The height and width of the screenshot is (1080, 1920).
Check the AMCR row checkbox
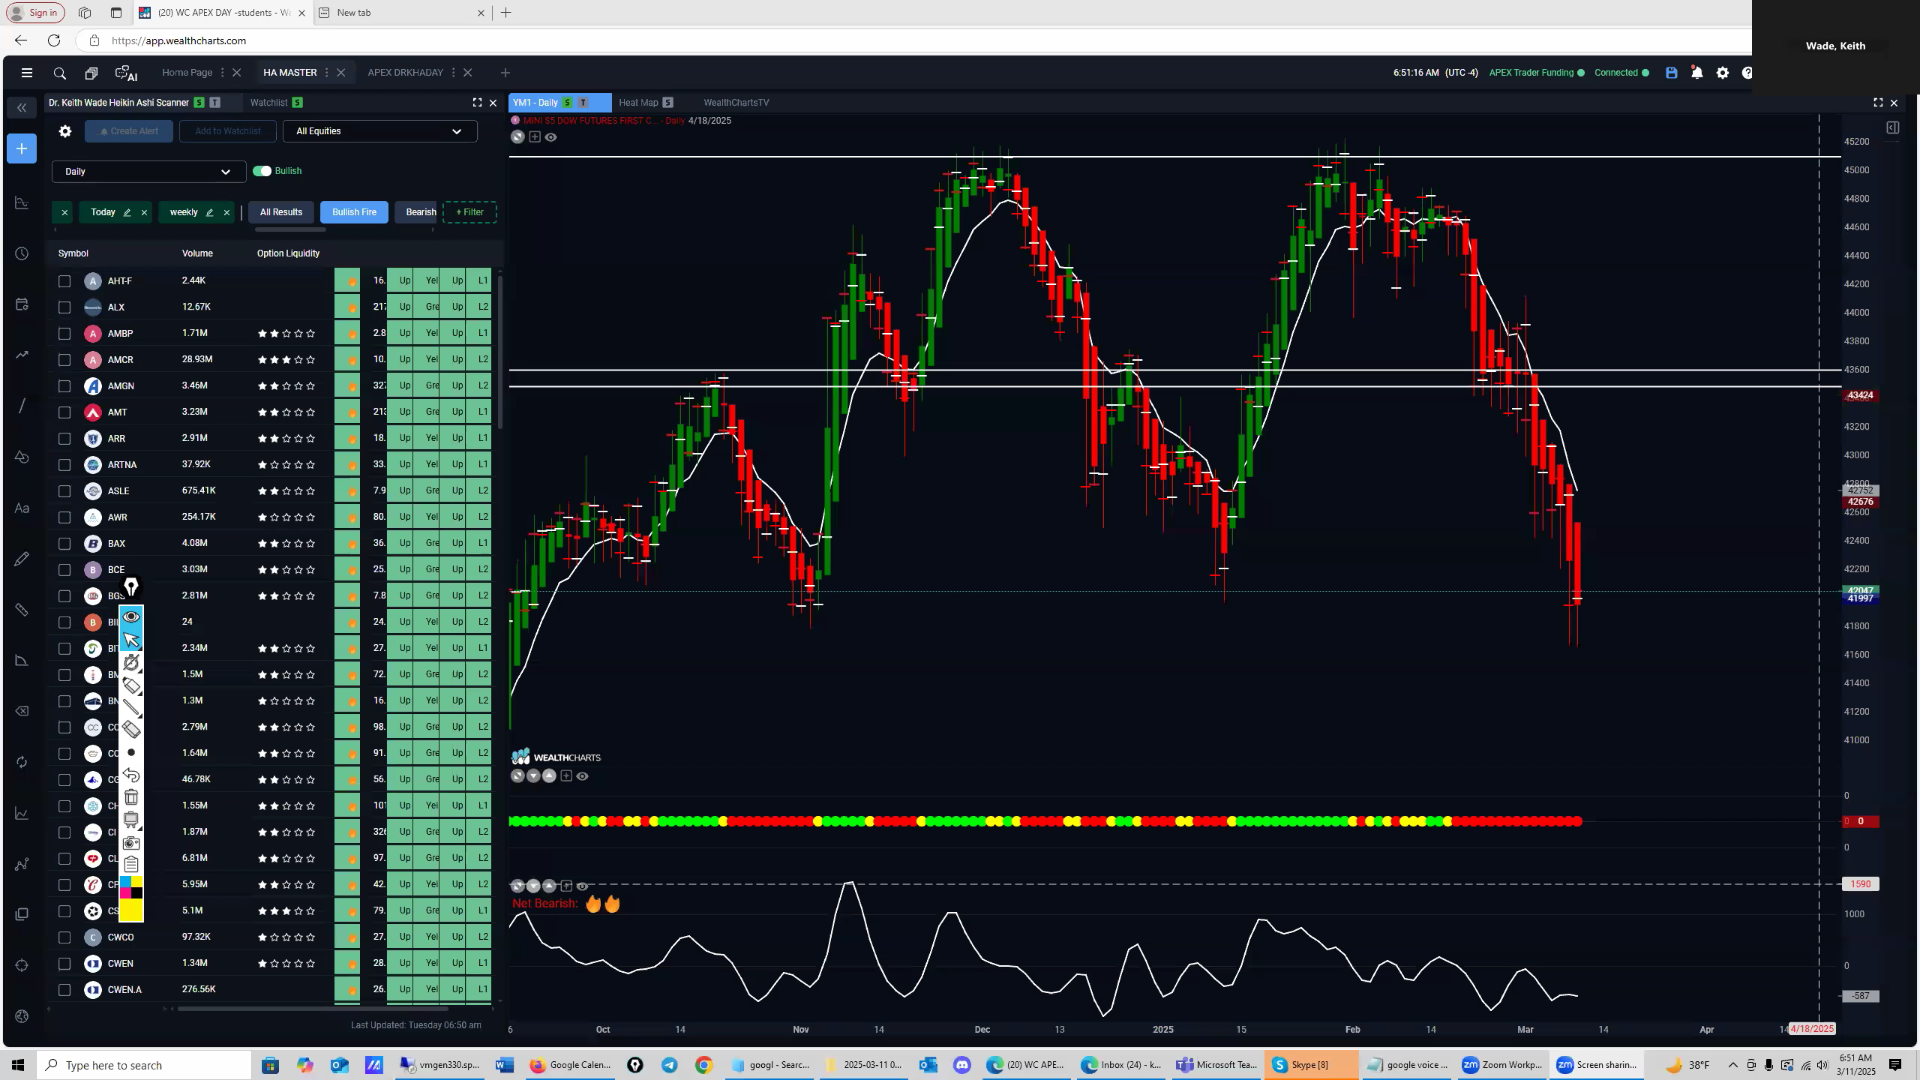64,360
